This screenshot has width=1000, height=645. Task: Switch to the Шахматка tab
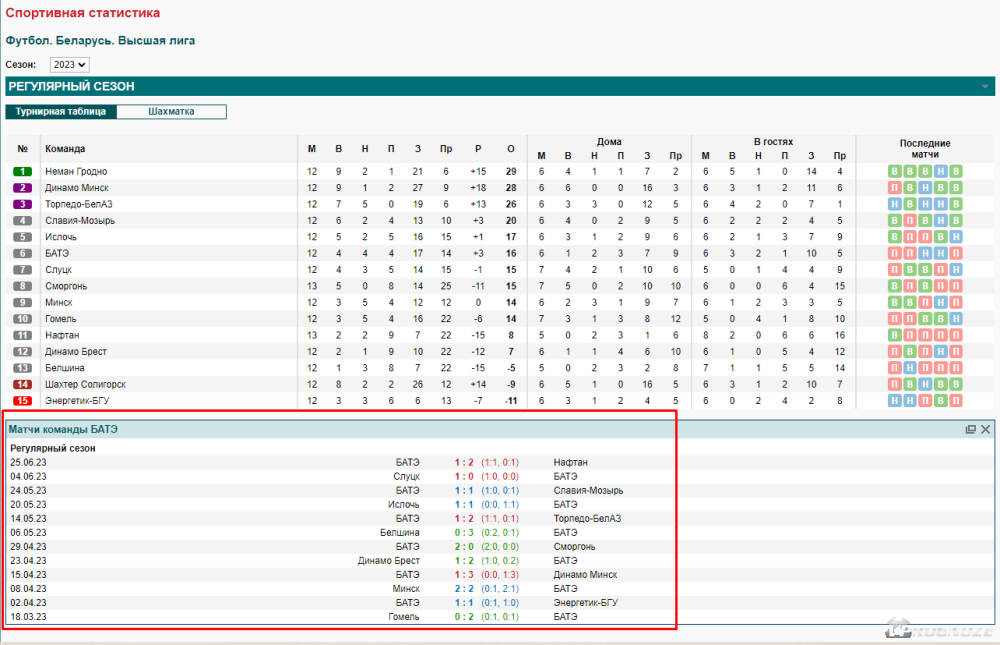tap(171, 112)
